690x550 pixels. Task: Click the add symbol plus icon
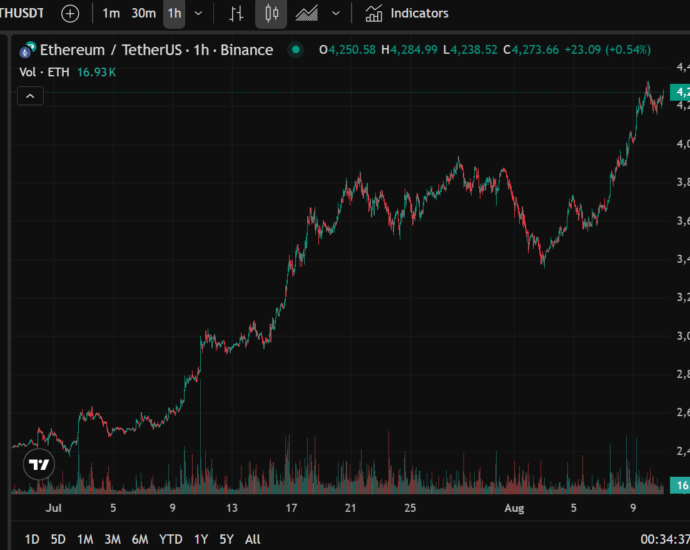(70, 13)
